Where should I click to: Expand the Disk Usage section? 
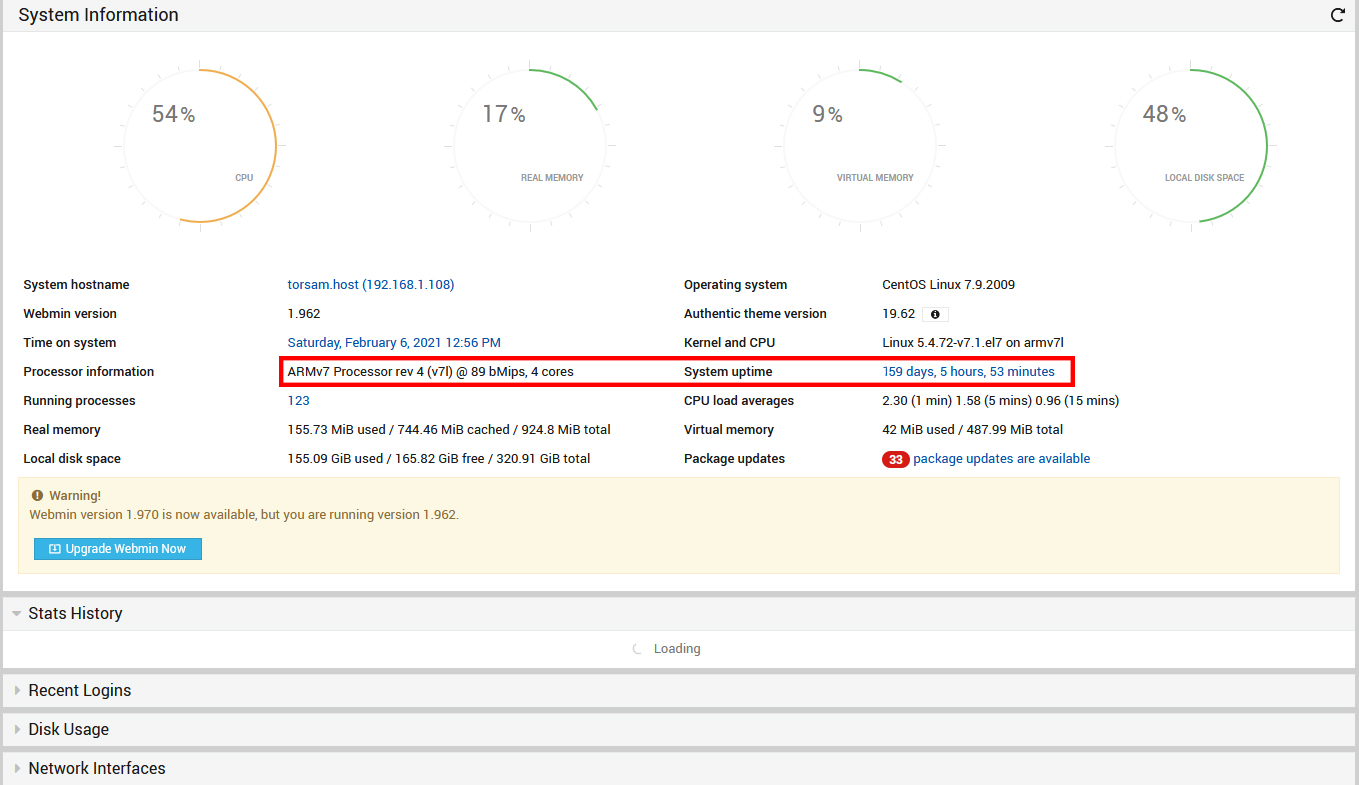pos(679,729)
